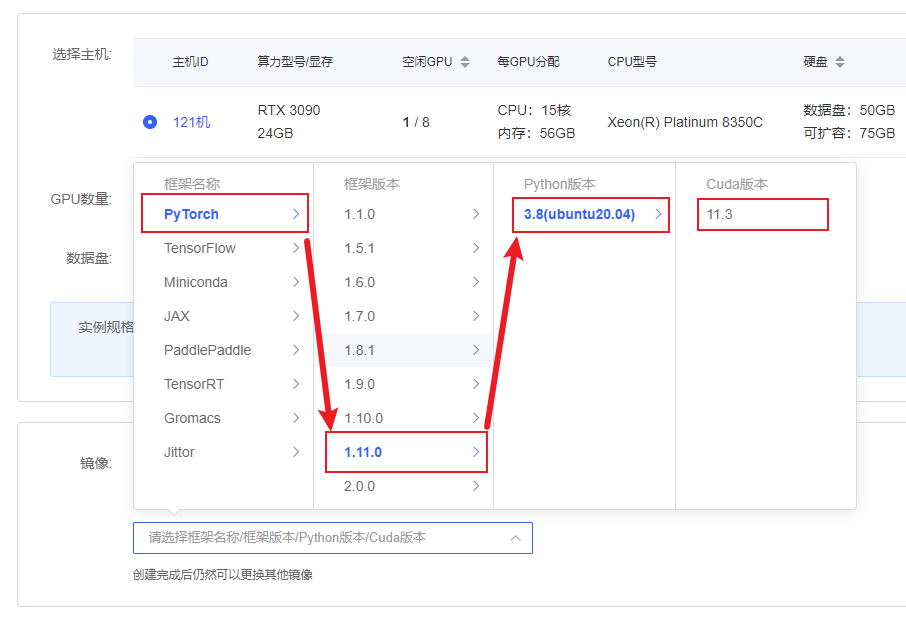Sort by the 空闲GPU column sort icon
Image resolution: width=906 pixels, height=617 pixels.
pyautogui.click(x=463, y=62)
